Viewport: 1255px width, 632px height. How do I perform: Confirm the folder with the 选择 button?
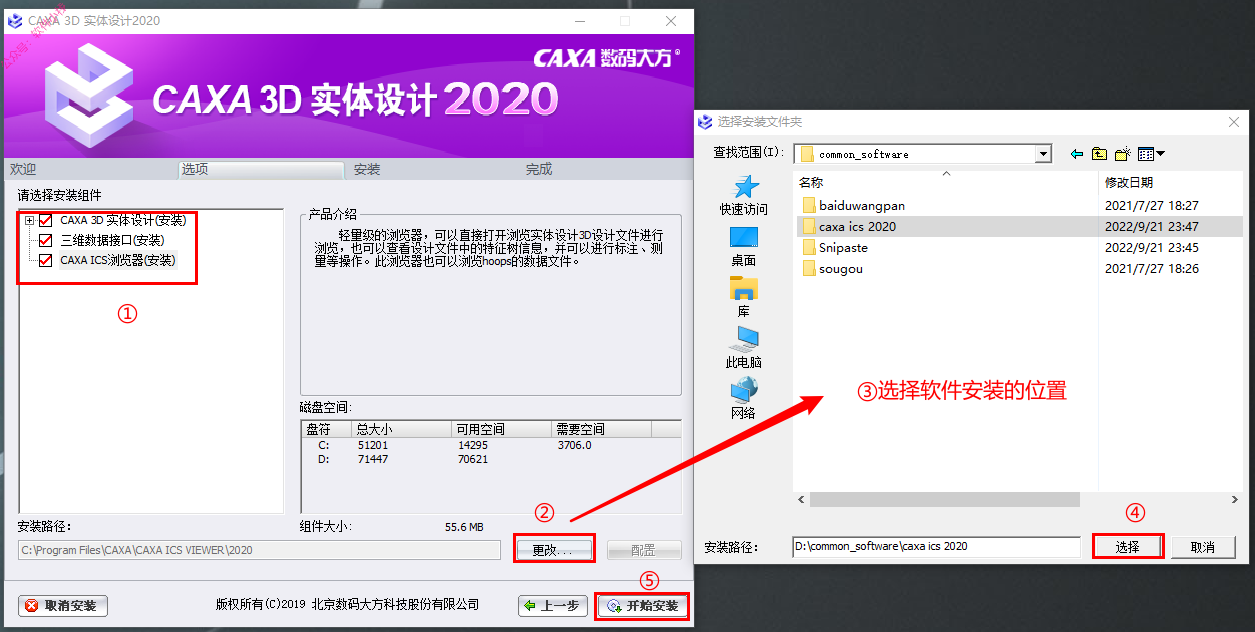(1127, 547)
